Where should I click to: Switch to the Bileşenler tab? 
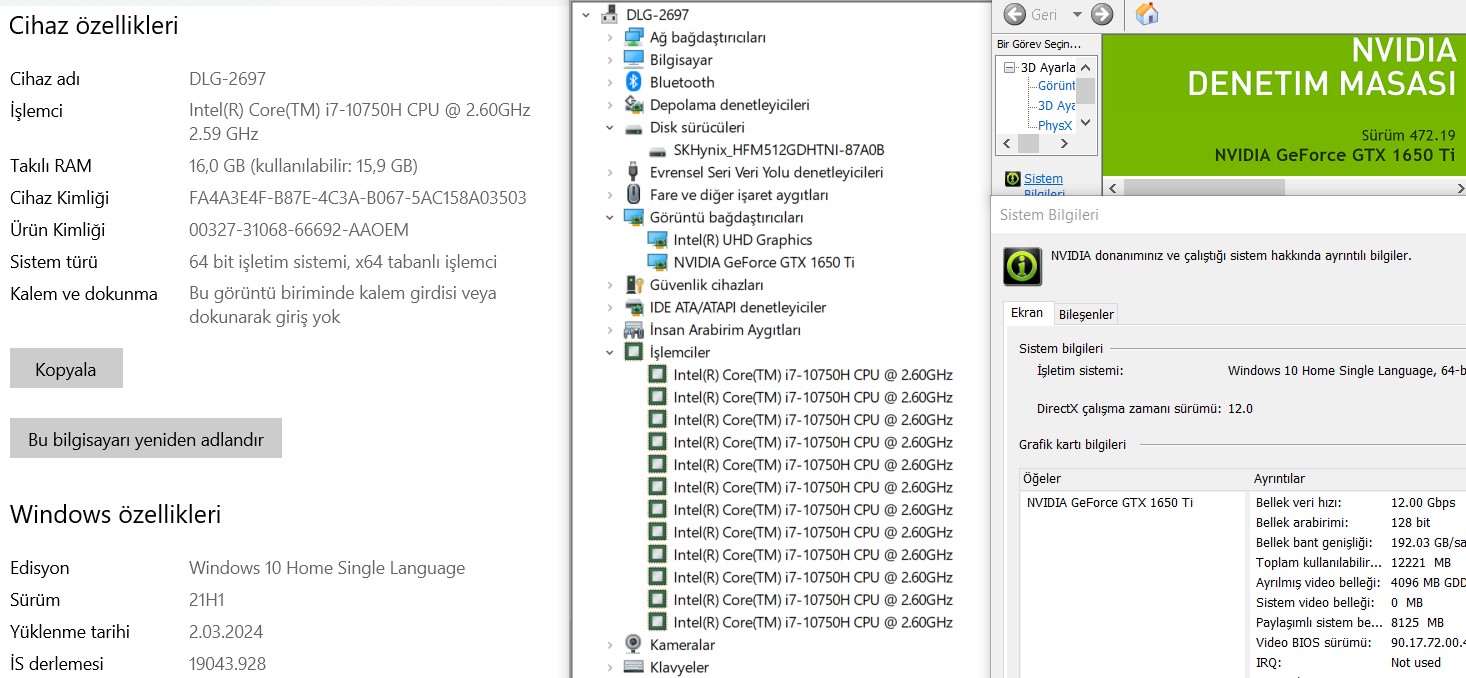tap(1086, 314)
